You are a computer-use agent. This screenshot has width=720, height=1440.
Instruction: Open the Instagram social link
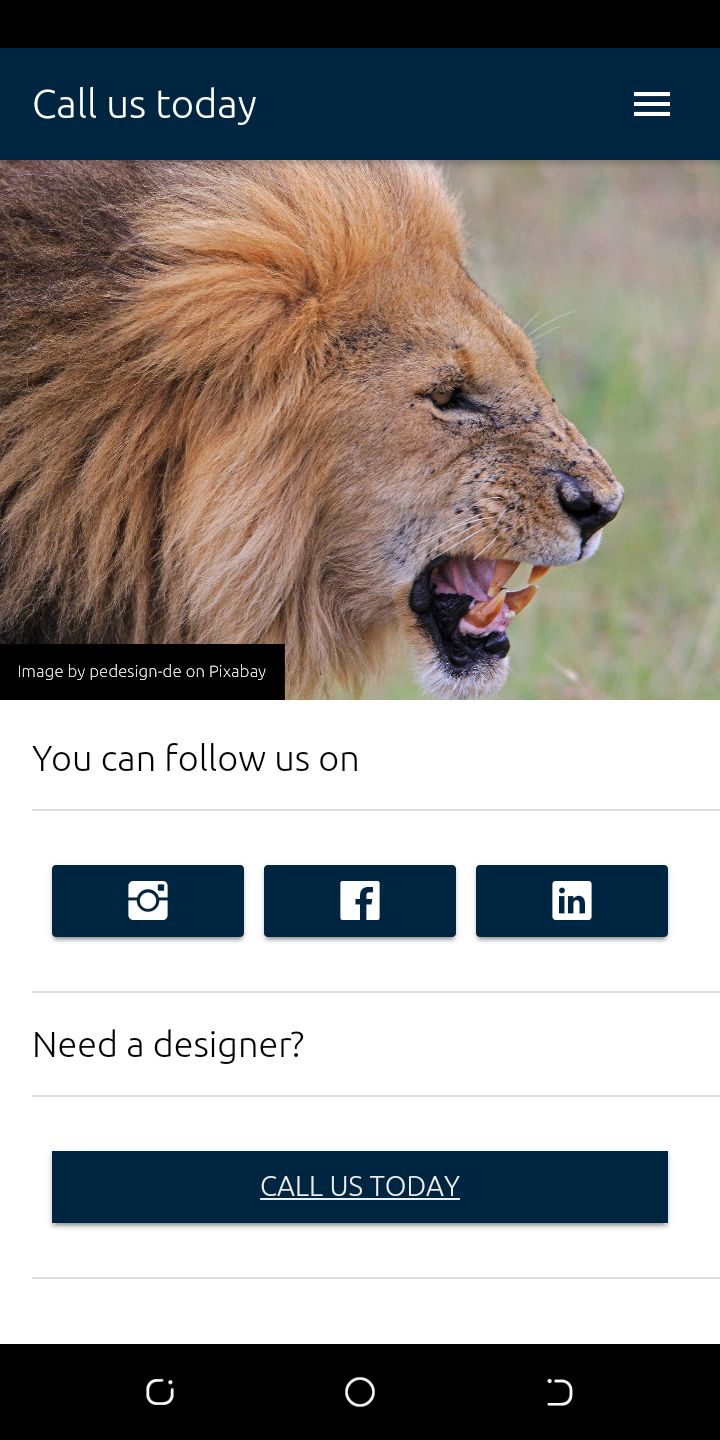(x=148, y=901)
